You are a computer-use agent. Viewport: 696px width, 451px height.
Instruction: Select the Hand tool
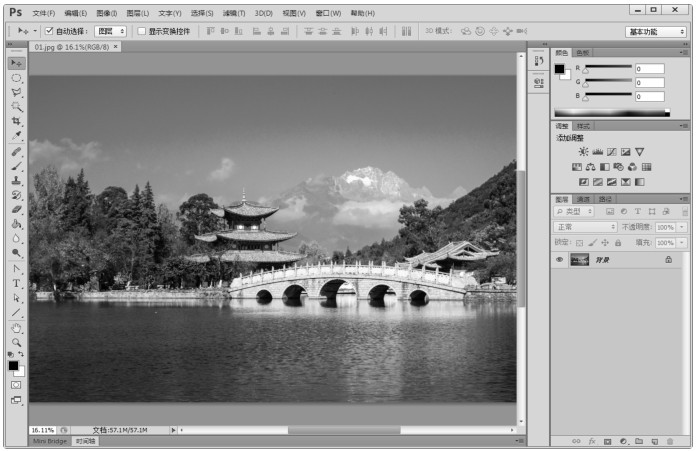pyautogui.click(x=17, y=327)
